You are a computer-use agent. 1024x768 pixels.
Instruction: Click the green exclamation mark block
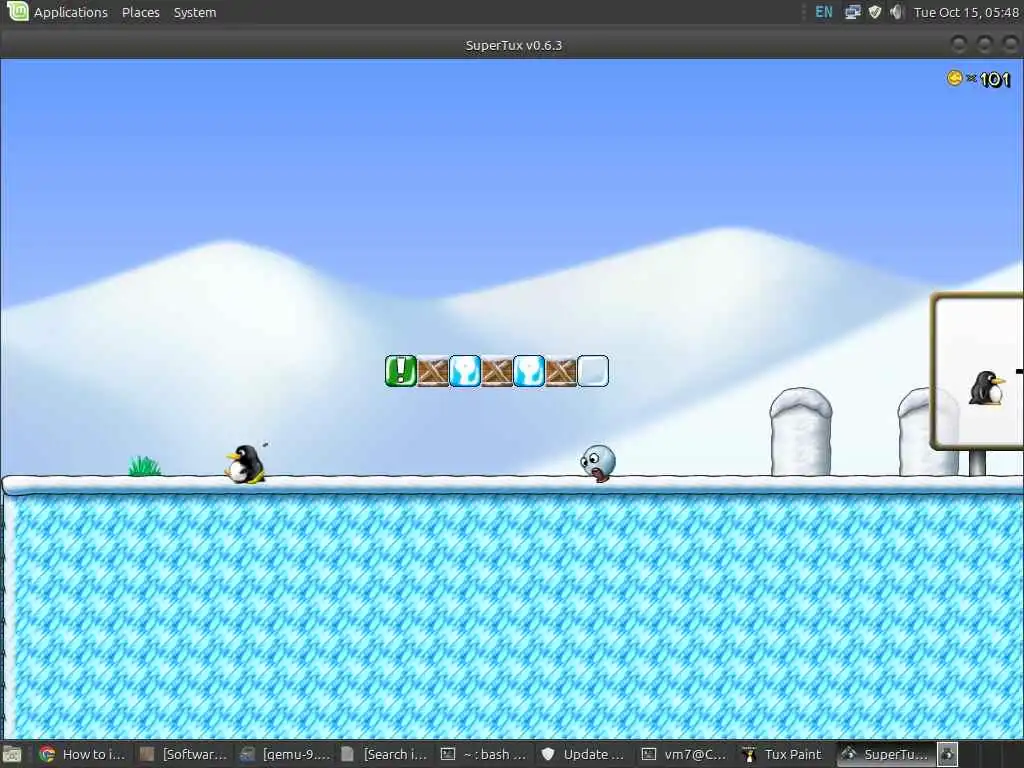(401, 371)
